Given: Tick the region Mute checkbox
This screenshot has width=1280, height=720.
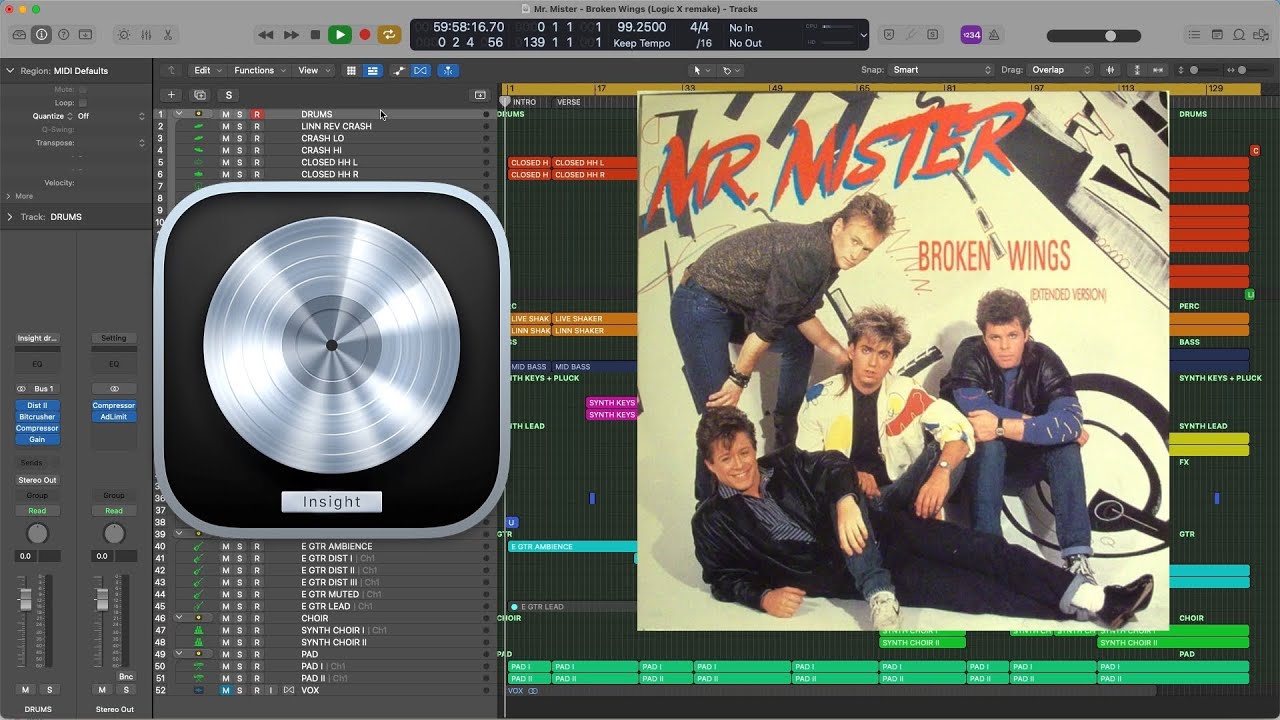Looking at the screenshot, I should [x=82, y=90].
